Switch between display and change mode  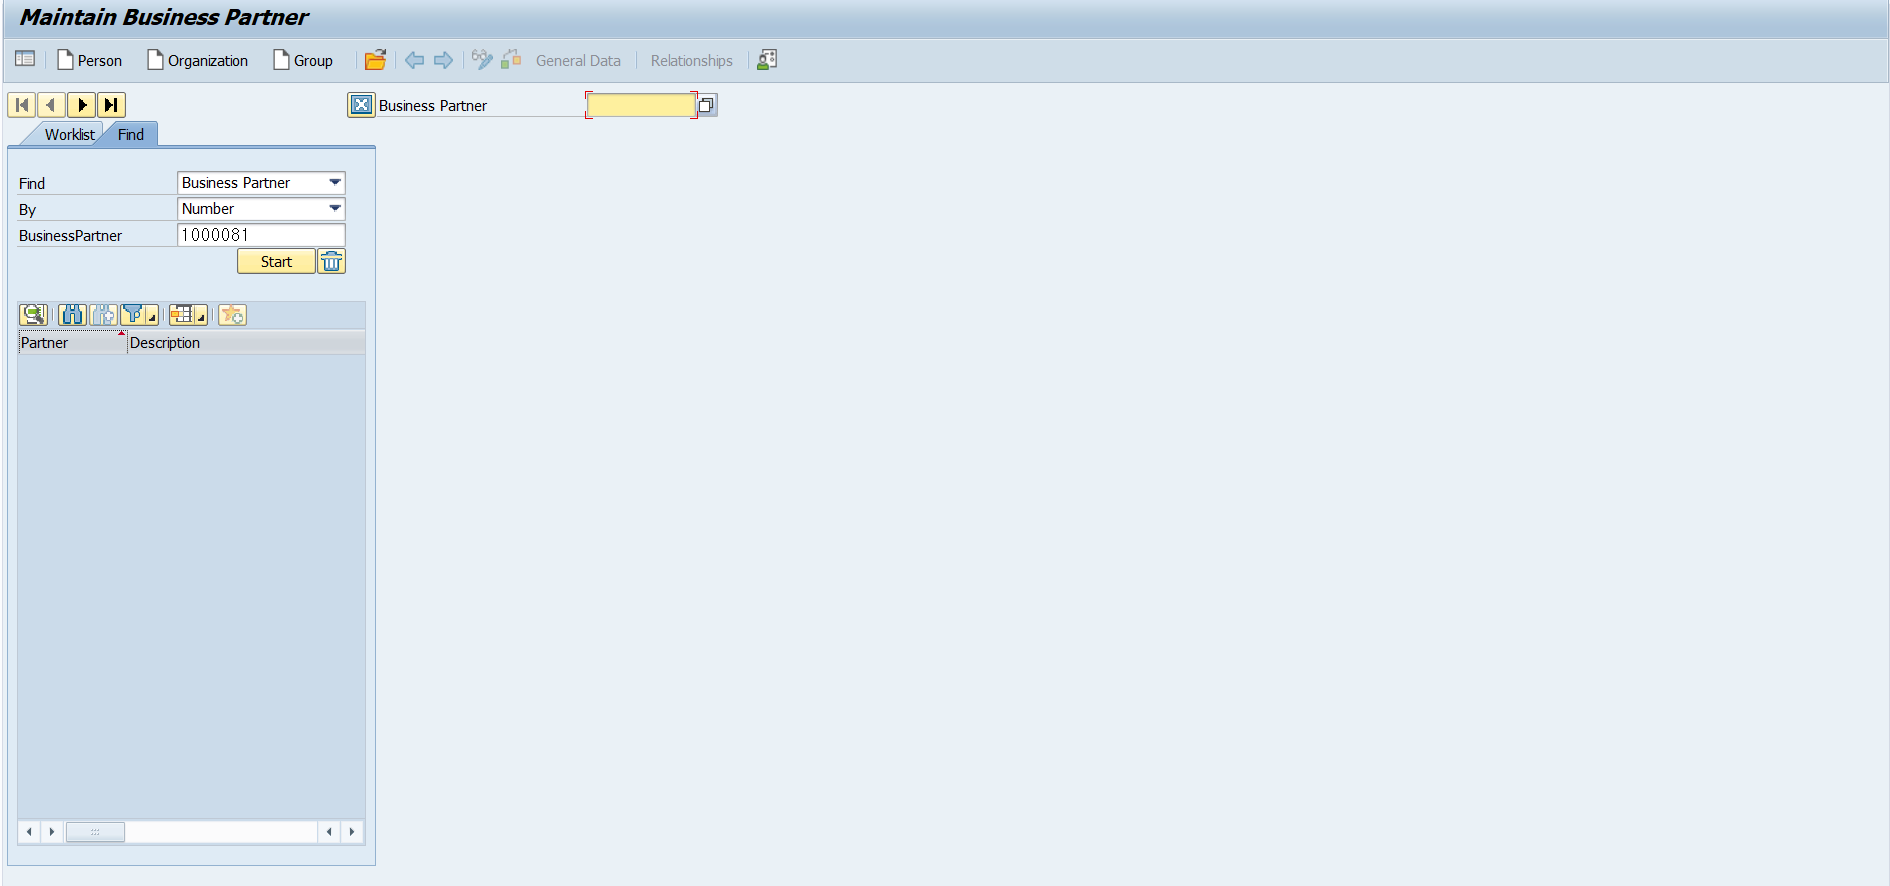tap(482, 60)
